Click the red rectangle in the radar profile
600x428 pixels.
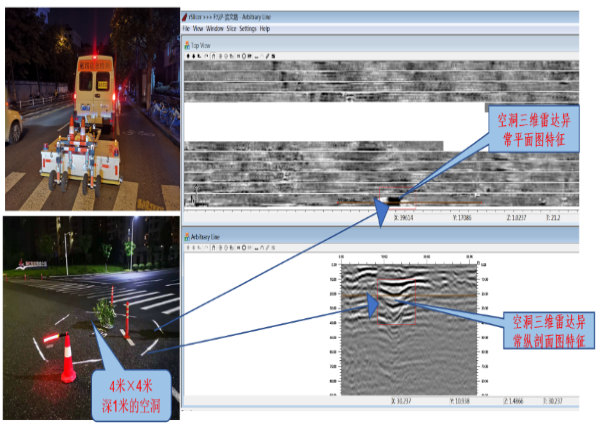click(x=395, y=324)
